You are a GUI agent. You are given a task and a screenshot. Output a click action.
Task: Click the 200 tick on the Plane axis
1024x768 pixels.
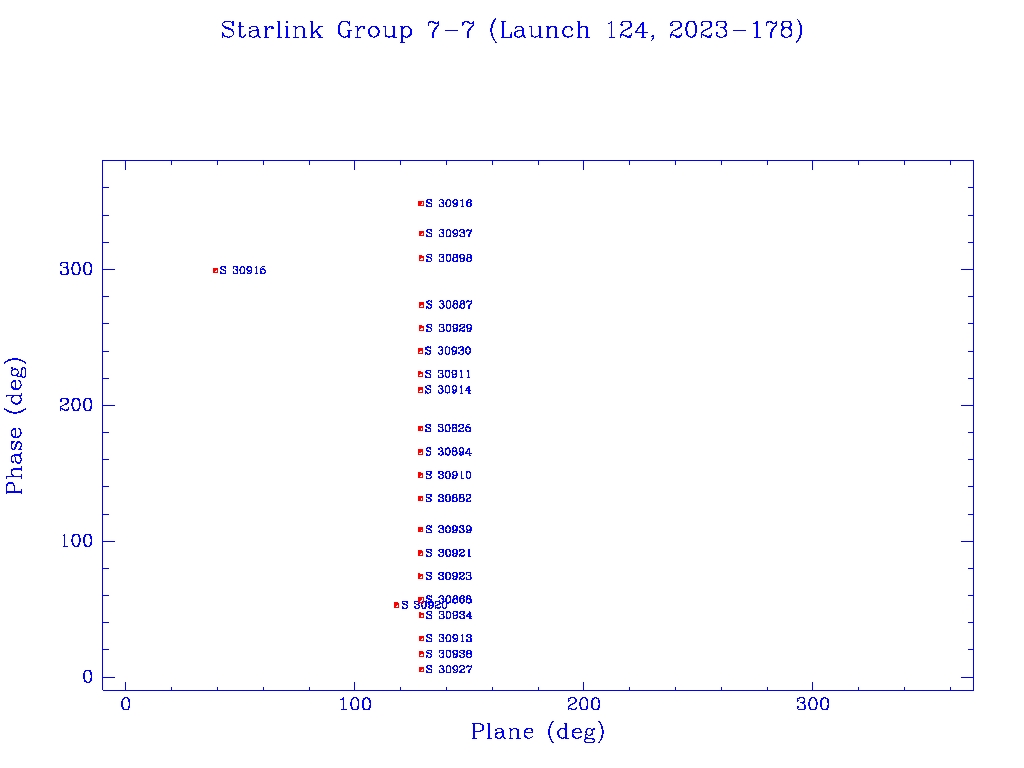coord(583,704)
